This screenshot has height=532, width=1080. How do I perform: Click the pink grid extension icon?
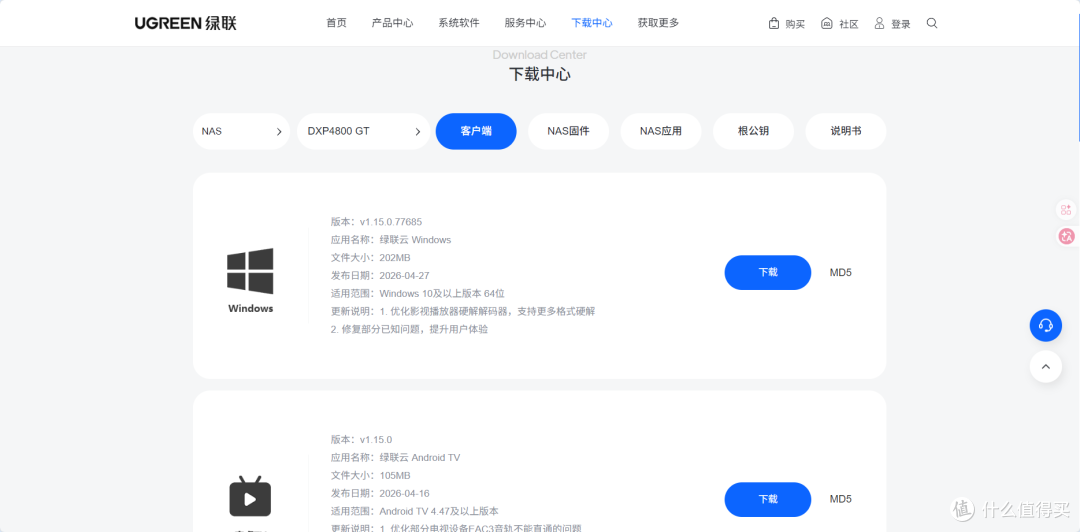coord(1066,209)
